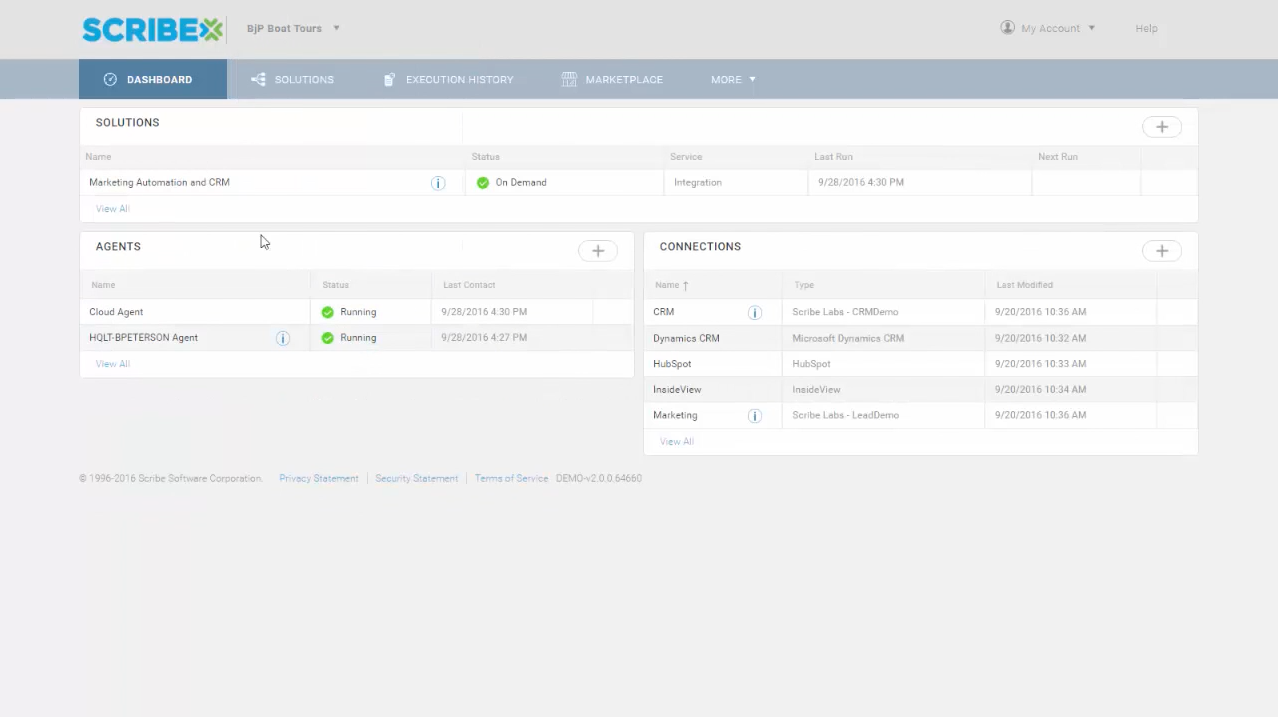1278x717 pixels.
Task: Open the BjP Boat Tours organization dropdown
Action: [x=293, y=28]
